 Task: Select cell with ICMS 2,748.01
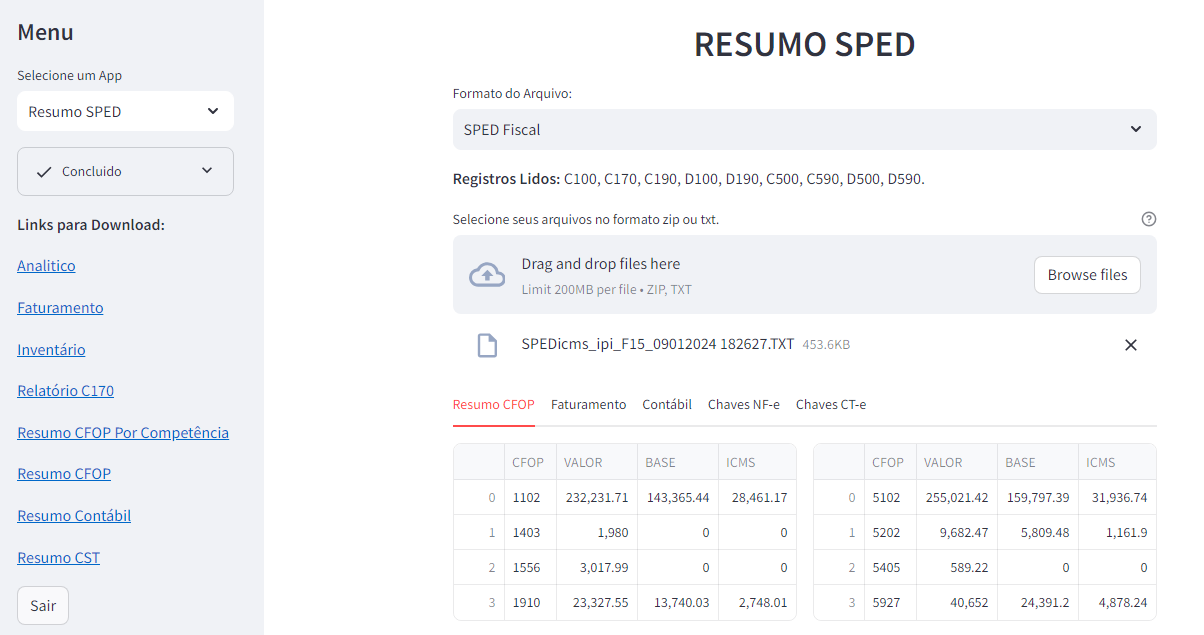pos(757,602)
